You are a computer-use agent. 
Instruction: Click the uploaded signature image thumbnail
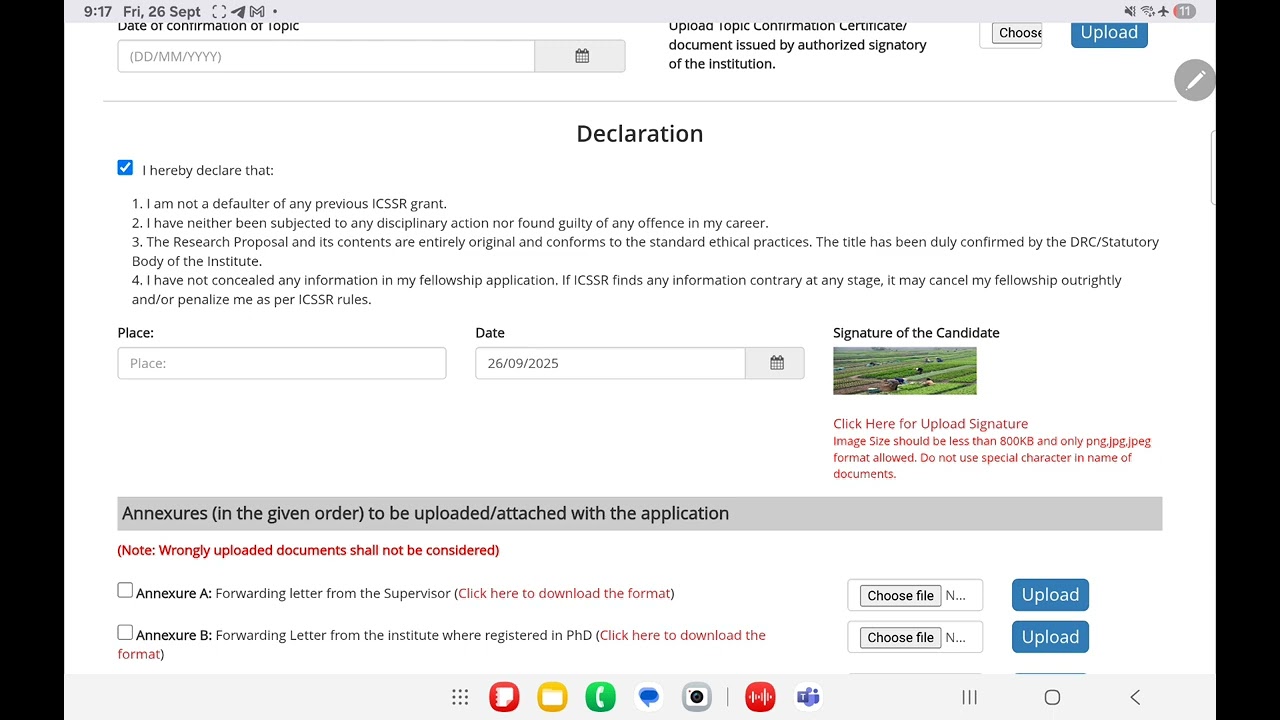pos(905,371)
